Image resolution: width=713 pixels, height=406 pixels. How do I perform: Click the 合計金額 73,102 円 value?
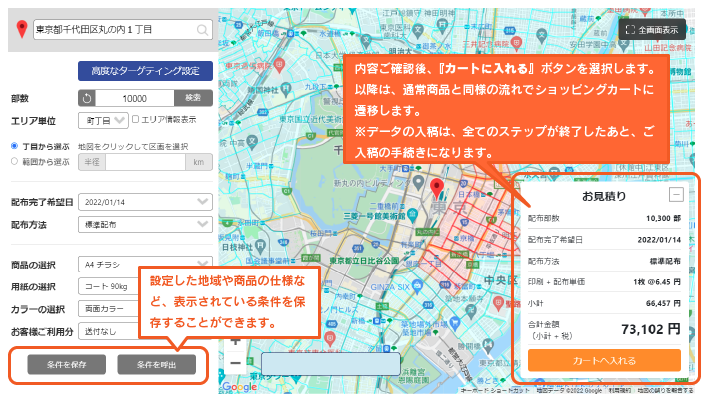[651, 329]
